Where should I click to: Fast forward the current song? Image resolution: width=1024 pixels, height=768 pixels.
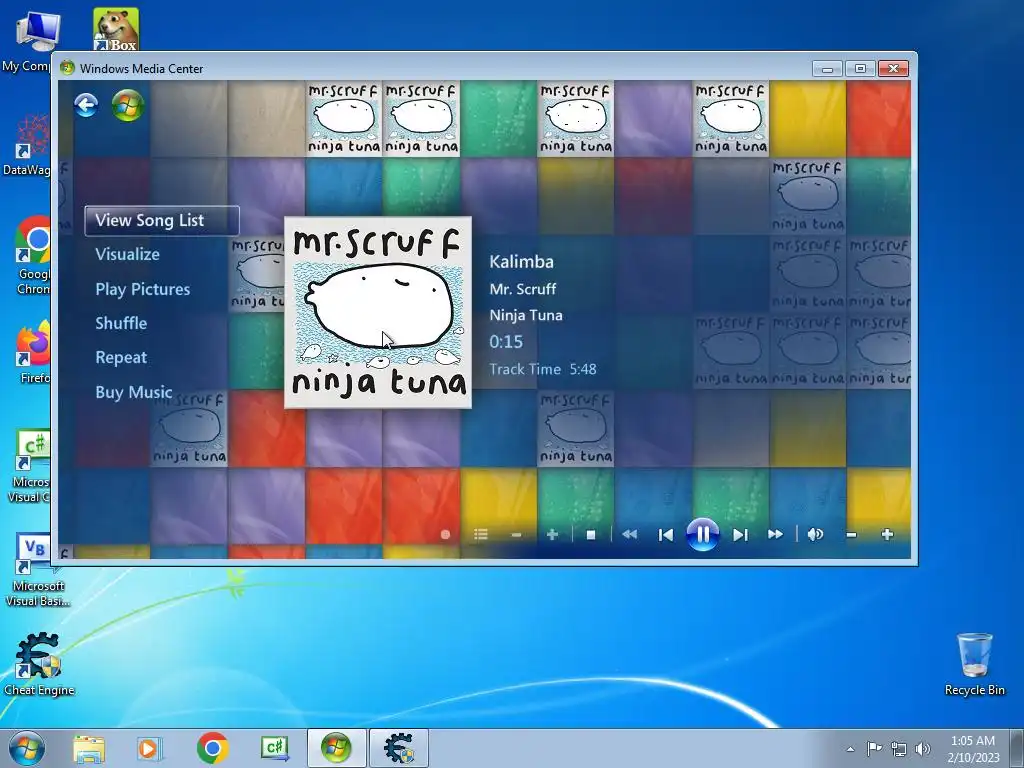(x=775, y=534)
